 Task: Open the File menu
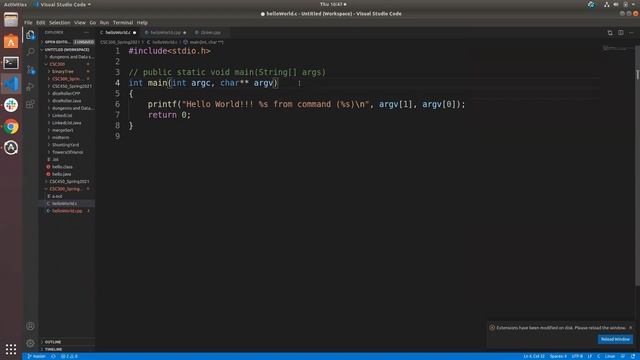click(x=28, y=23)
